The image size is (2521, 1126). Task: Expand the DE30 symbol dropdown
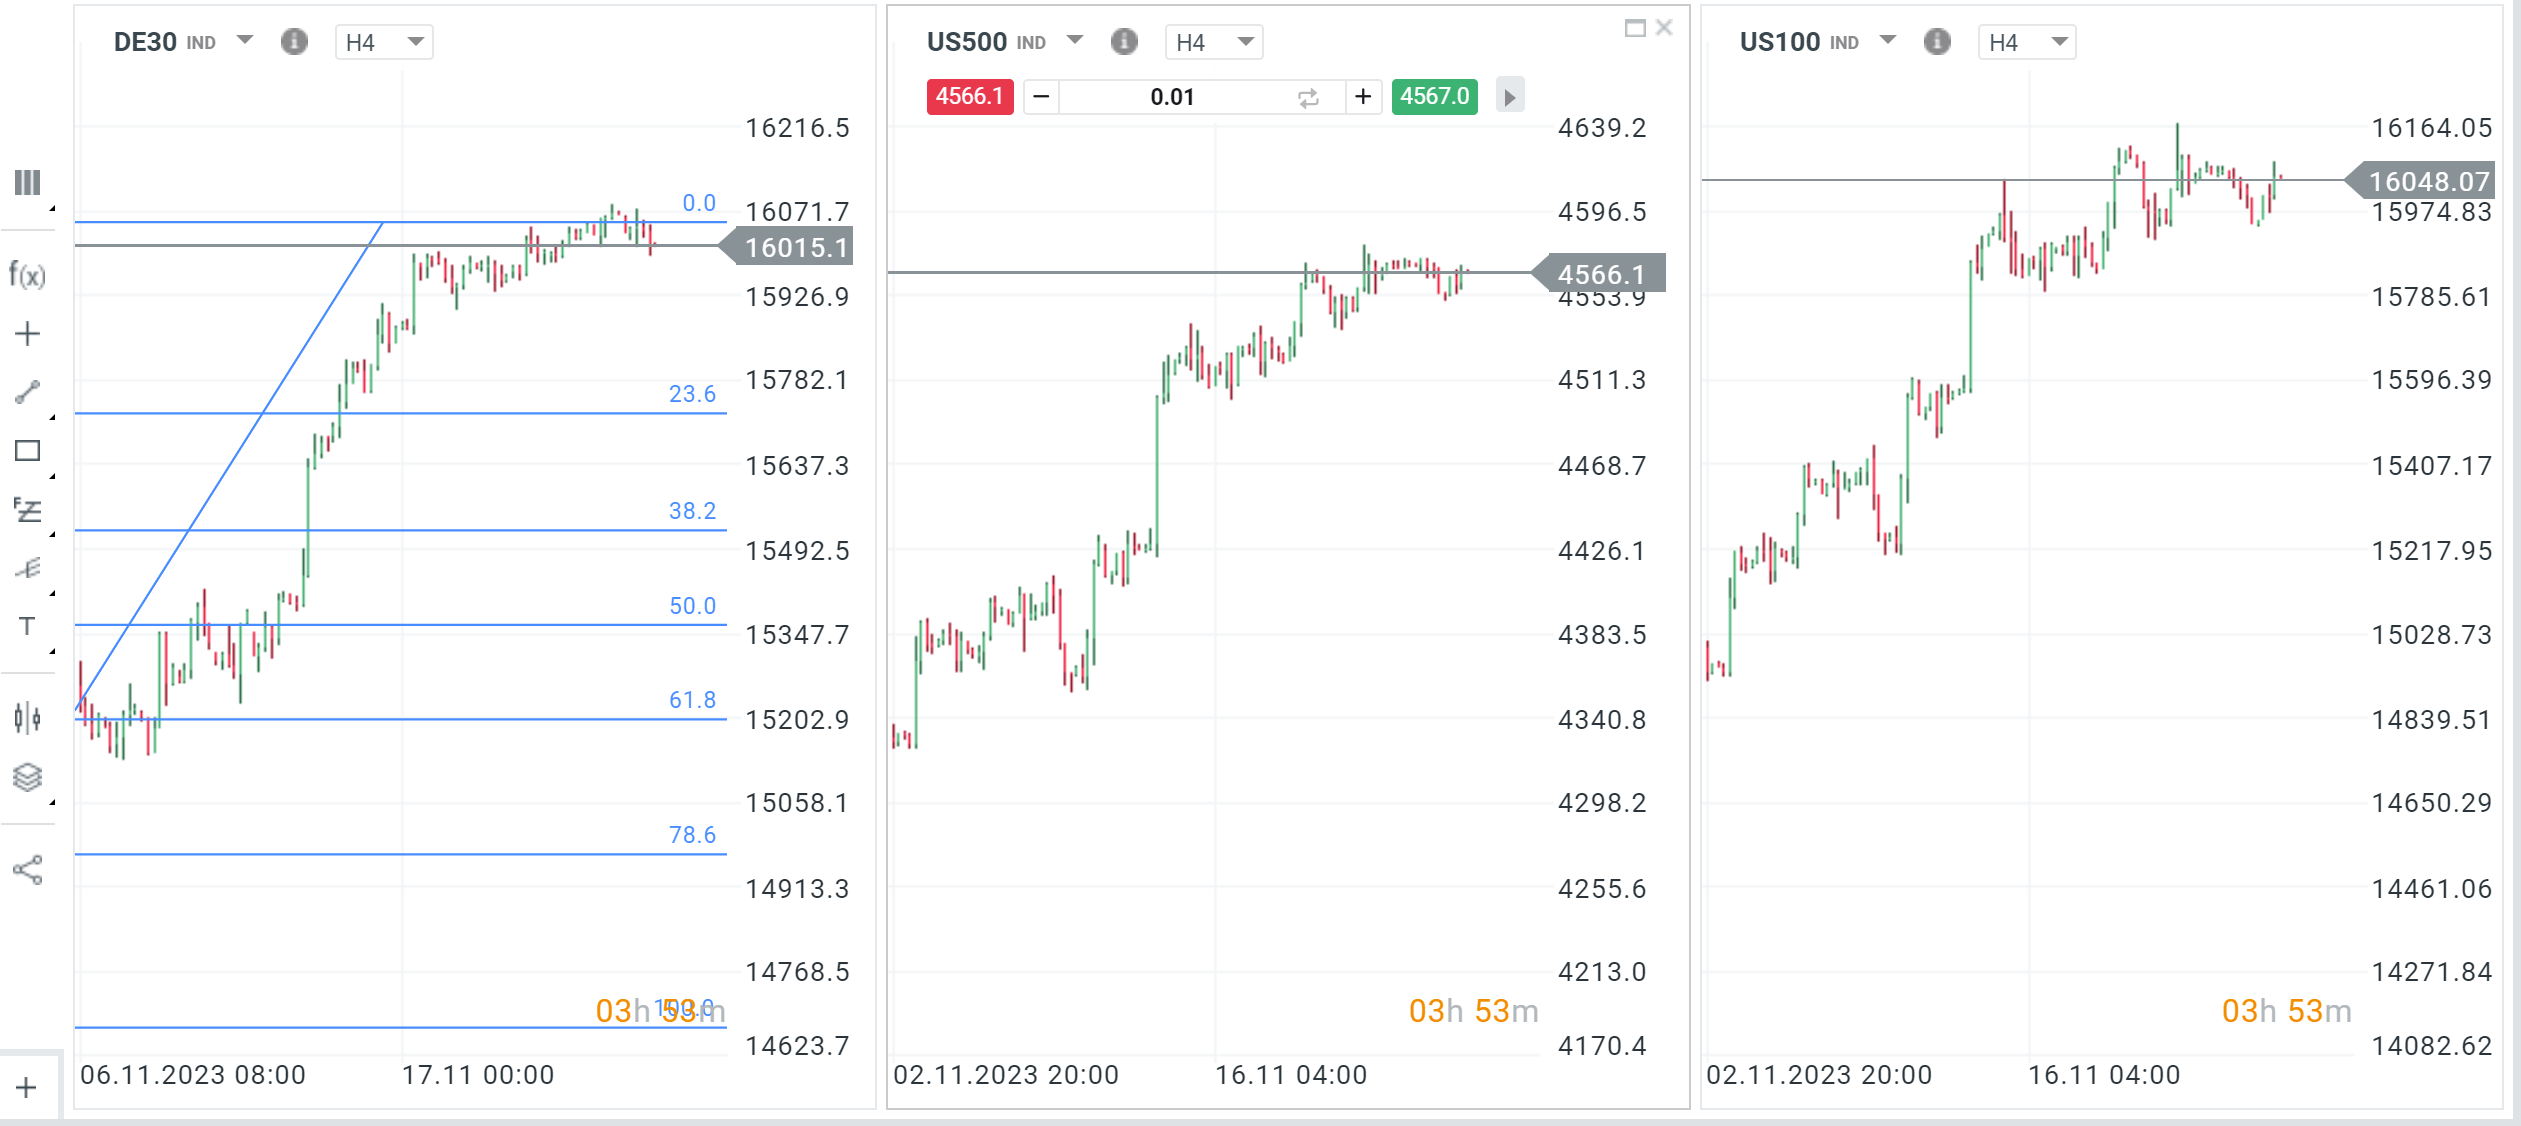click(245, 41)
